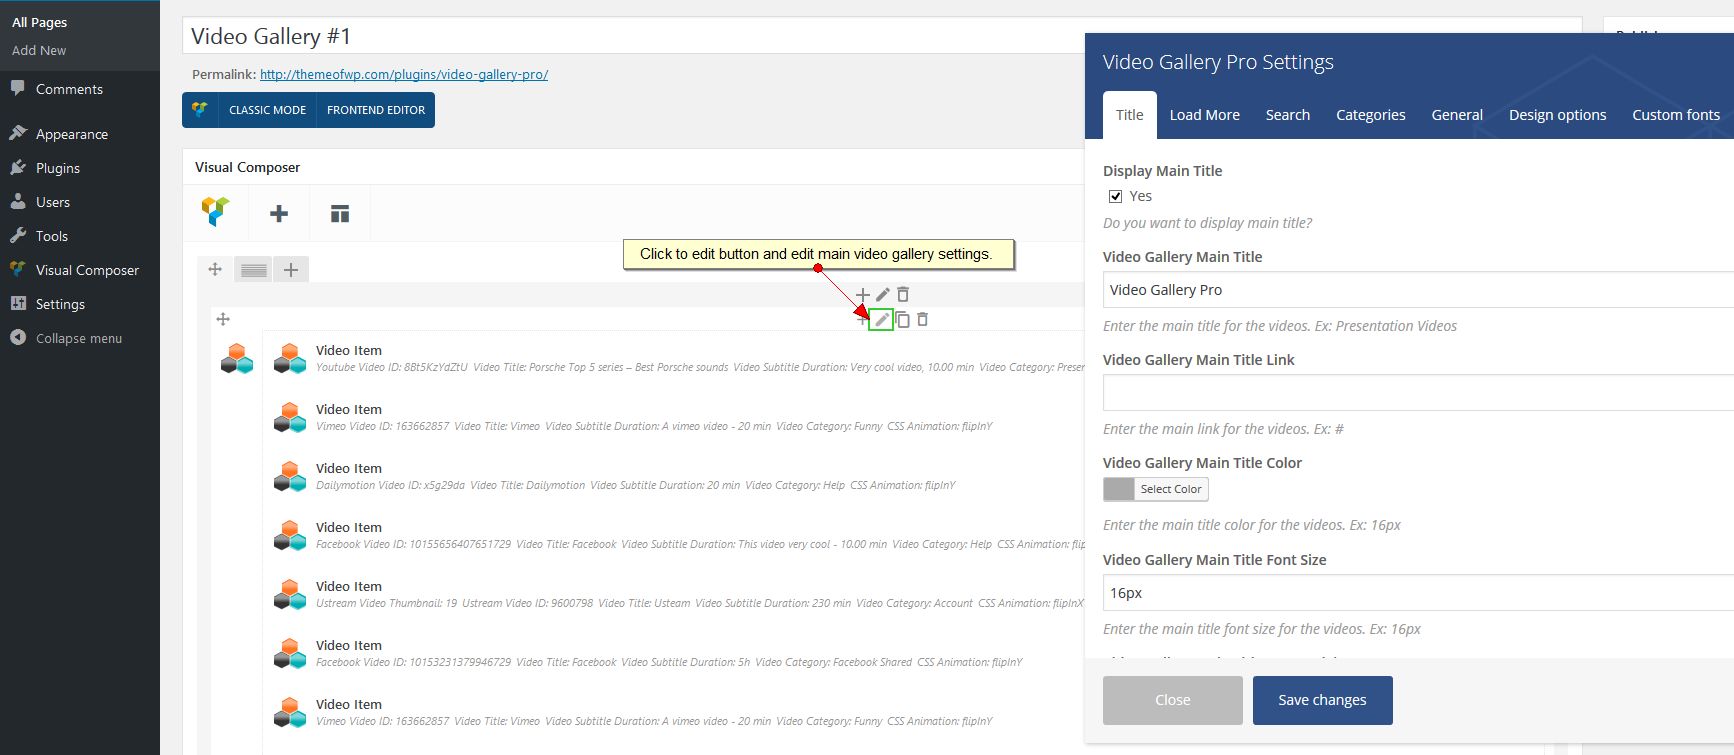Switch to the Title tab
Screen dimensions: 1734x755
click(x=1130, y=115)
